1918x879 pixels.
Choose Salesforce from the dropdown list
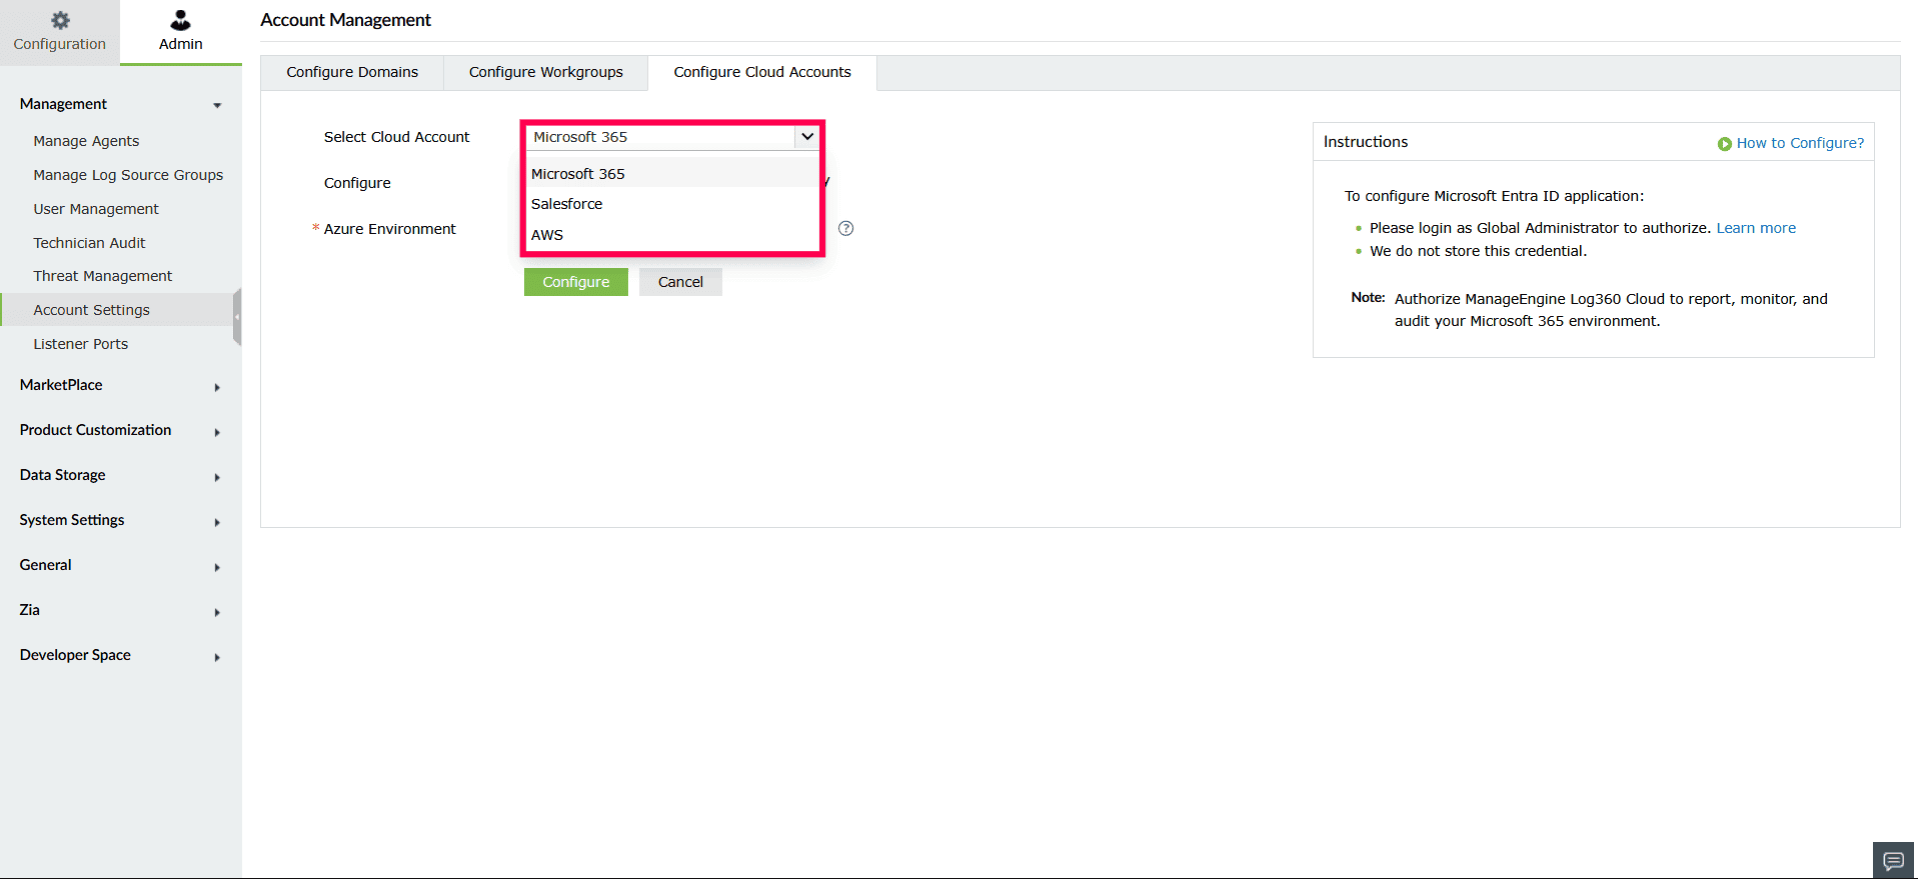click(x=672, y=204)
